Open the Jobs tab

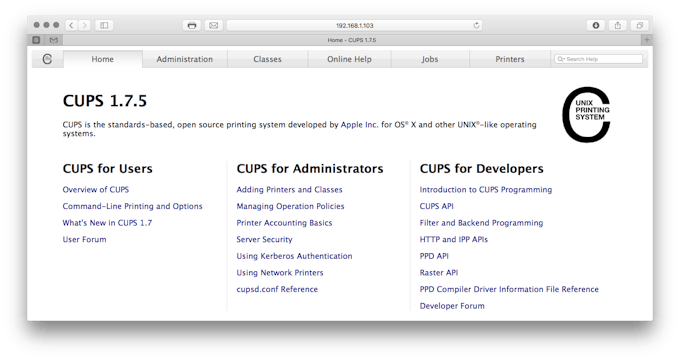(x=430, y=59)
